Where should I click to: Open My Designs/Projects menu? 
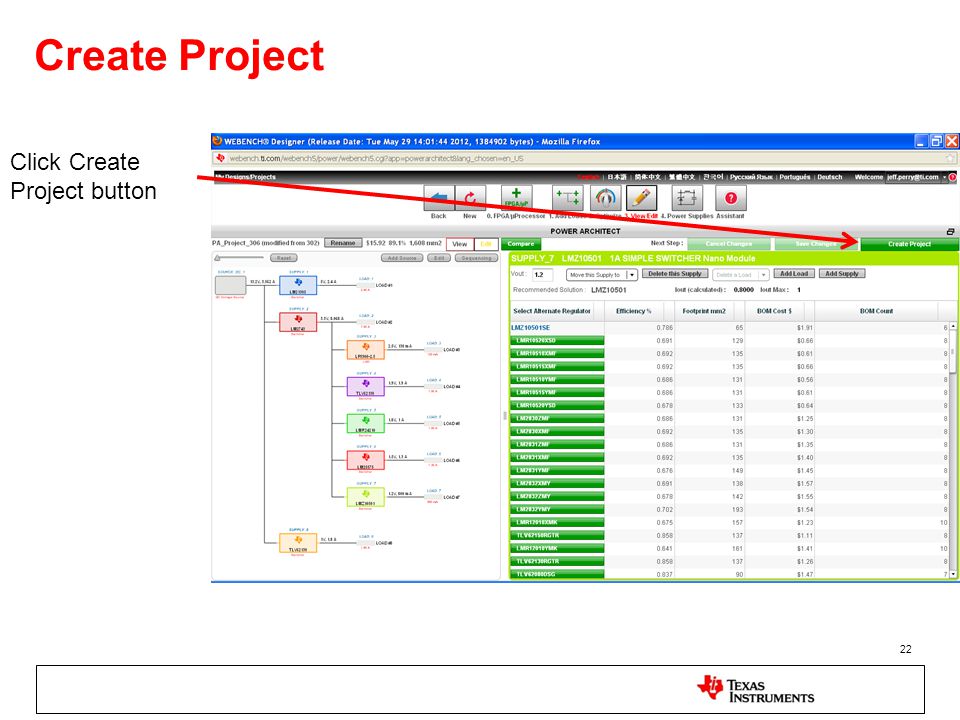[x=246, y=177]
